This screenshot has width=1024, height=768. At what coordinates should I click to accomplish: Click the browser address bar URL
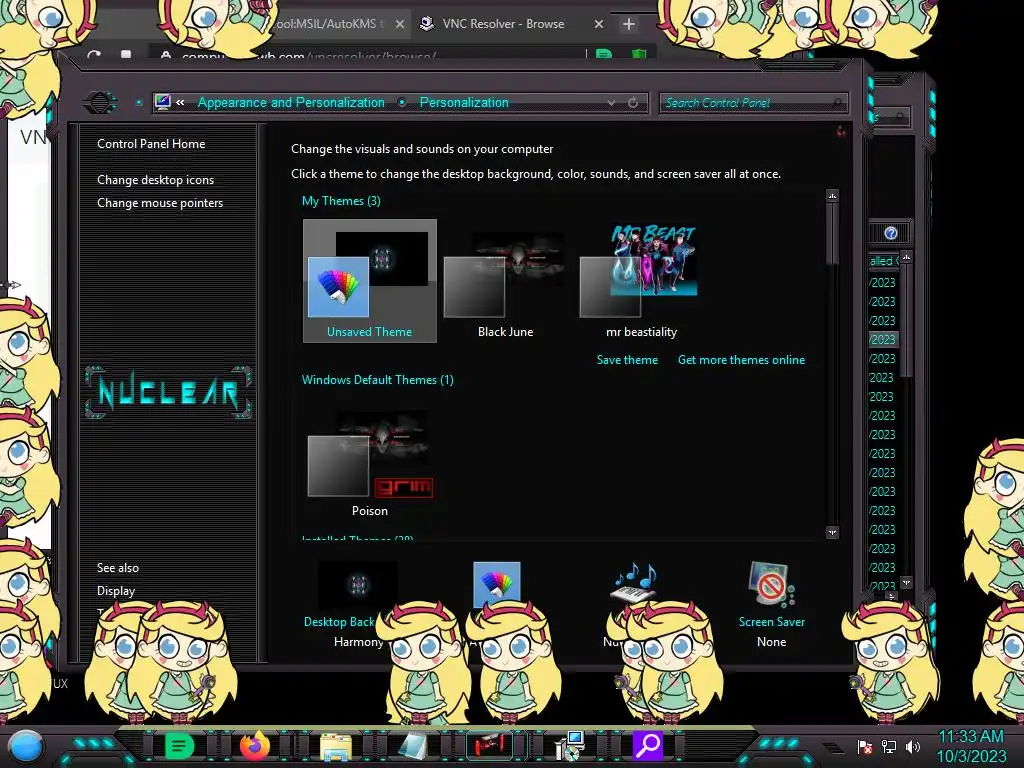pyautogui.click(x=366, y=56)
